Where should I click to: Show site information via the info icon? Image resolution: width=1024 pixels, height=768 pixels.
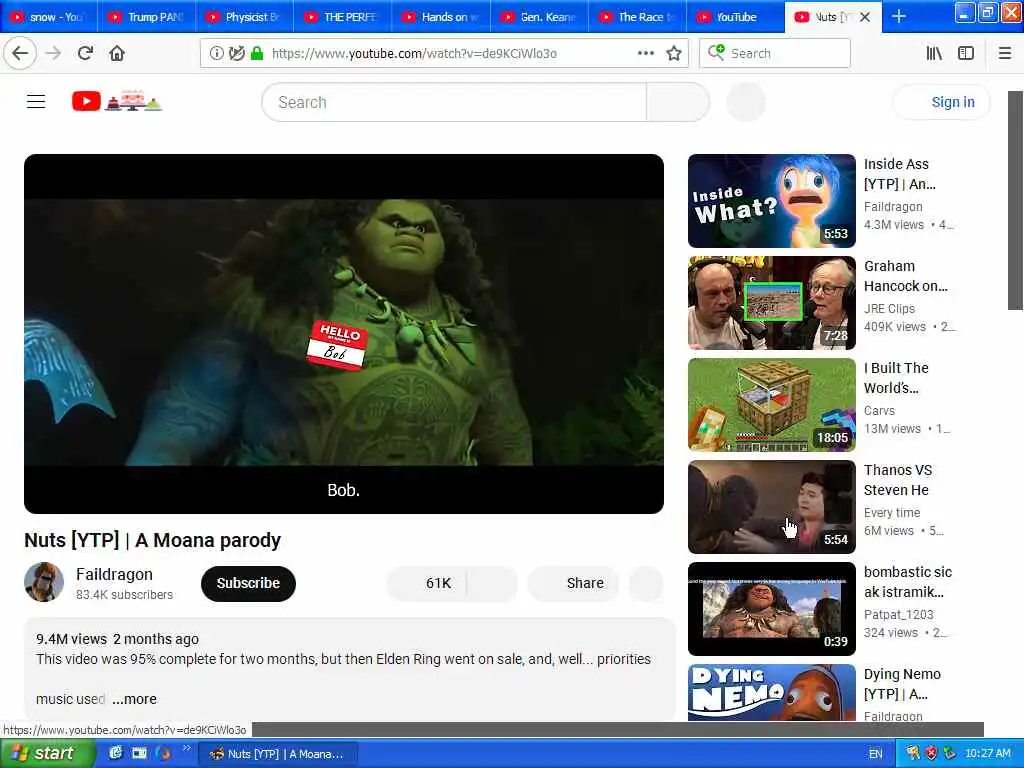pyautogui.click(x=216, y=54)
